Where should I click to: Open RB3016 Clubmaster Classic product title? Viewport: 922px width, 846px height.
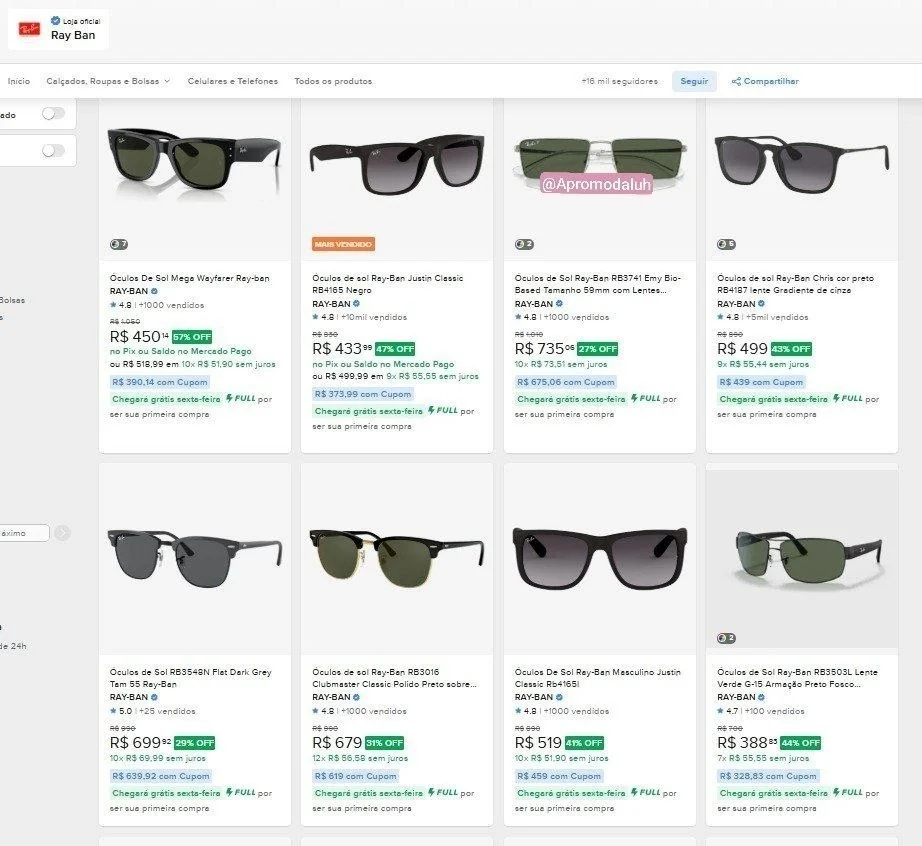[394, 678]
